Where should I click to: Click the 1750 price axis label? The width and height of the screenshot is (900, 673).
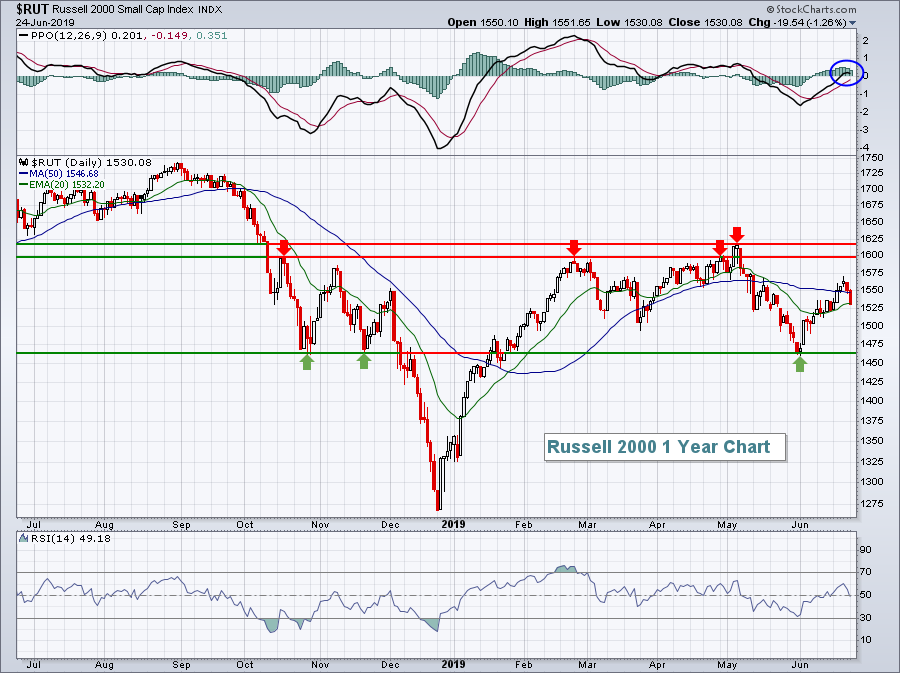(x=871, y=158)
